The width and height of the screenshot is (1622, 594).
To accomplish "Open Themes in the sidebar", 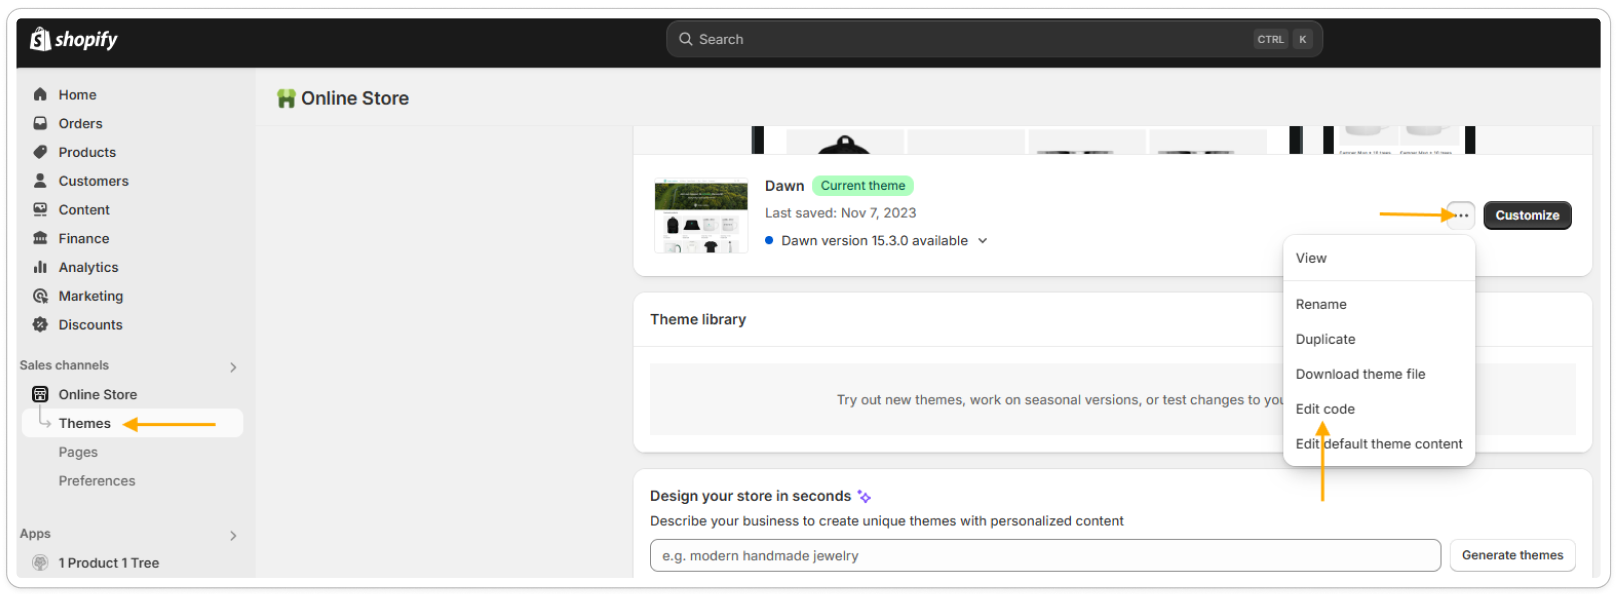I will pos(132,423).
